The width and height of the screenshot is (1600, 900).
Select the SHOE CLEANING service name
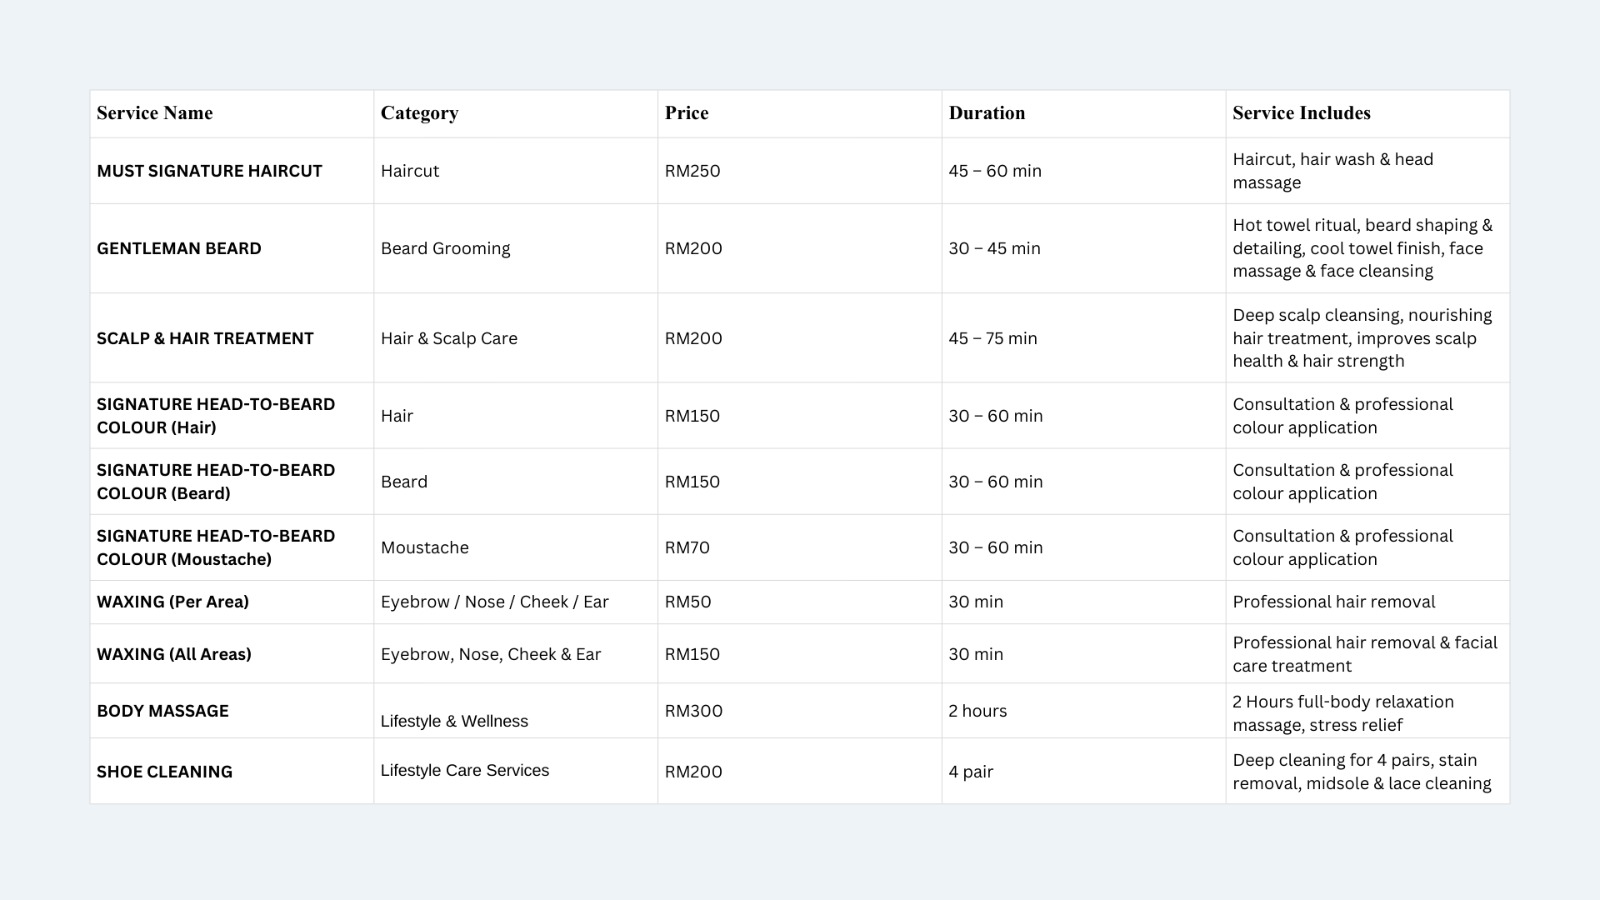tap(165, 772)
